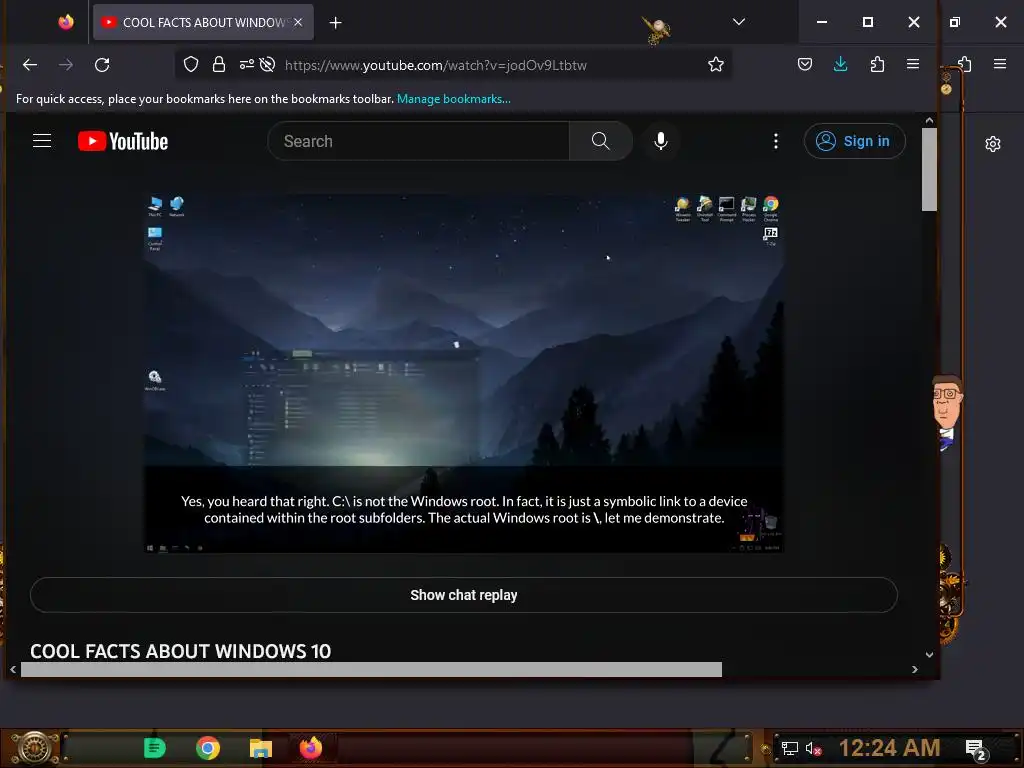This screenshot has width=1024, height=768.
Task: Open YouTube settings three-dot menu
Action: [776, 141]
